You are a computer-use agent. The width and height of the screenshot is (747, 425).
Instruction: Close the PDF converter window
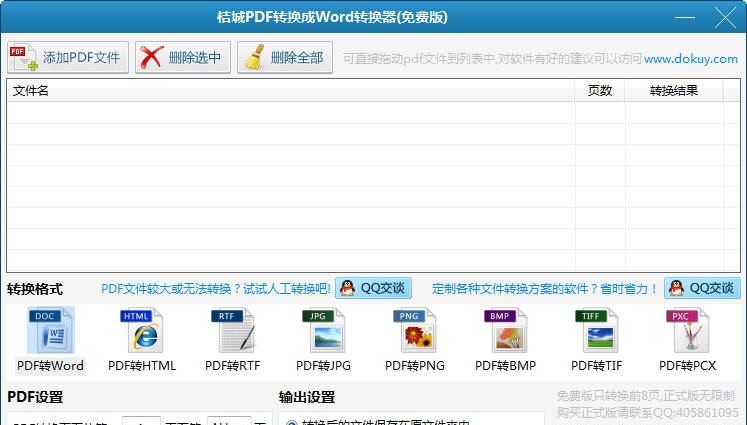[726, 18]
